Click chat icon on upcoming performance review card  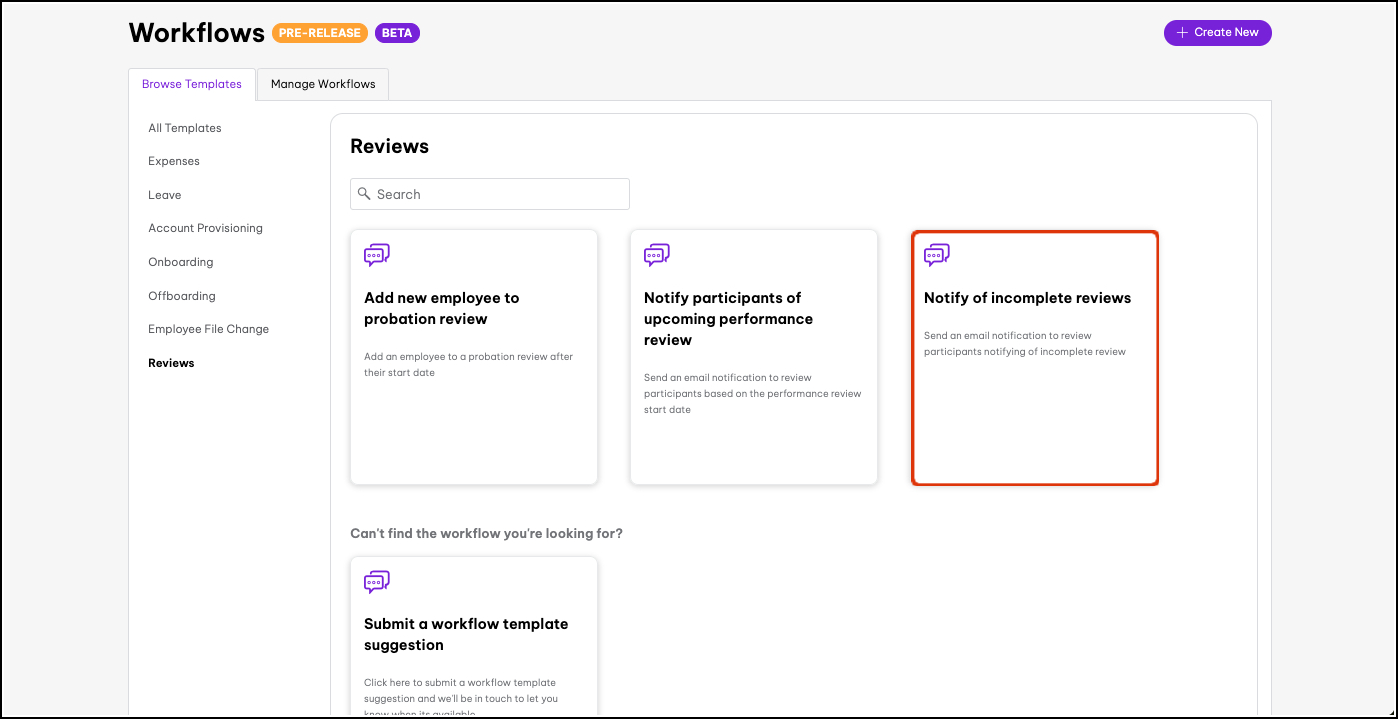656,255
